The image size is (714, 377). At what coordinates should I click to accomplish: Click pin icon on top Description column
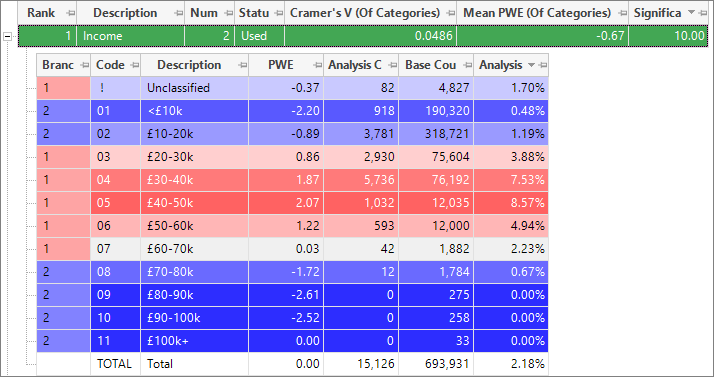(178, 13)
